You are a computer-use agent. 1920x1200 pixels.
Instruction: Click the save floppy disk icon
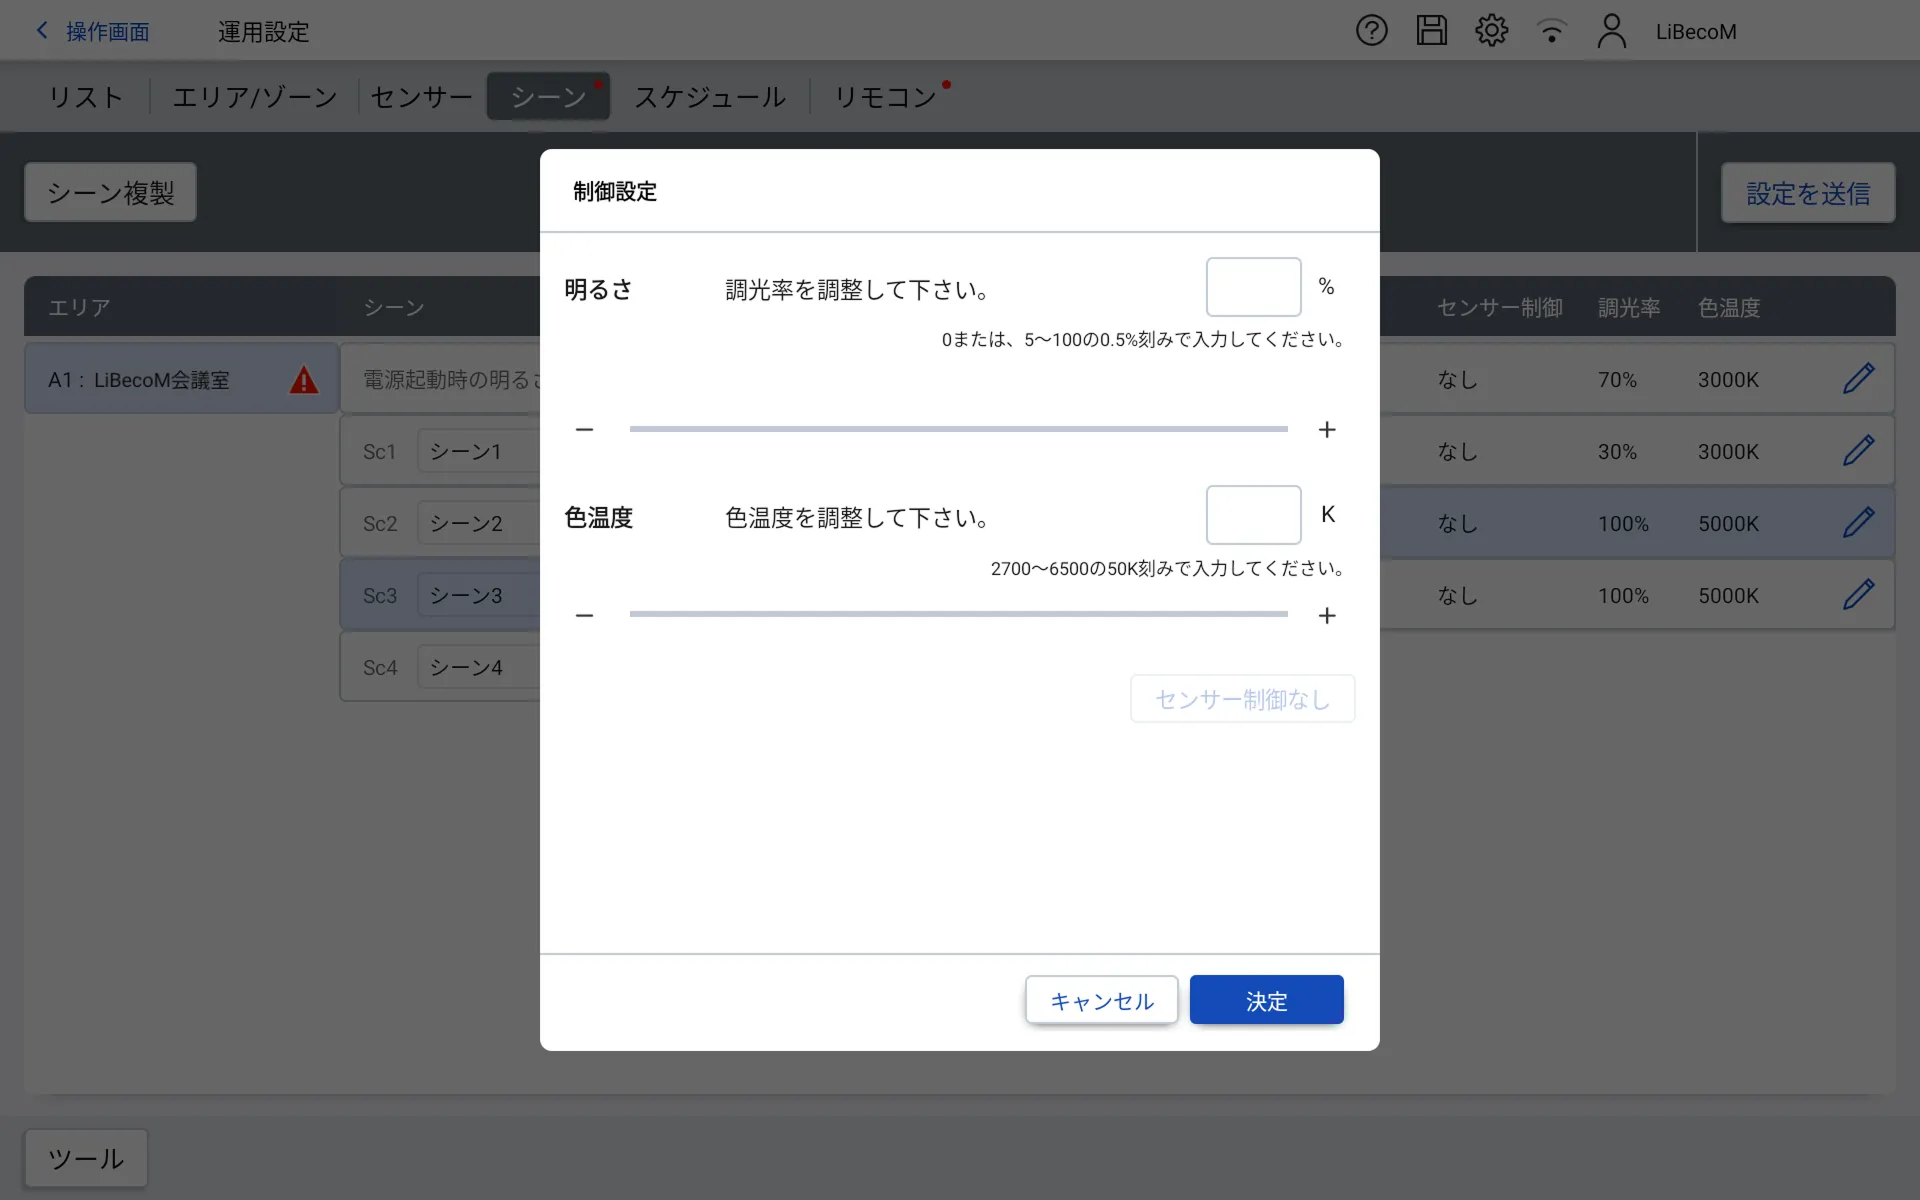point(1431,31)
